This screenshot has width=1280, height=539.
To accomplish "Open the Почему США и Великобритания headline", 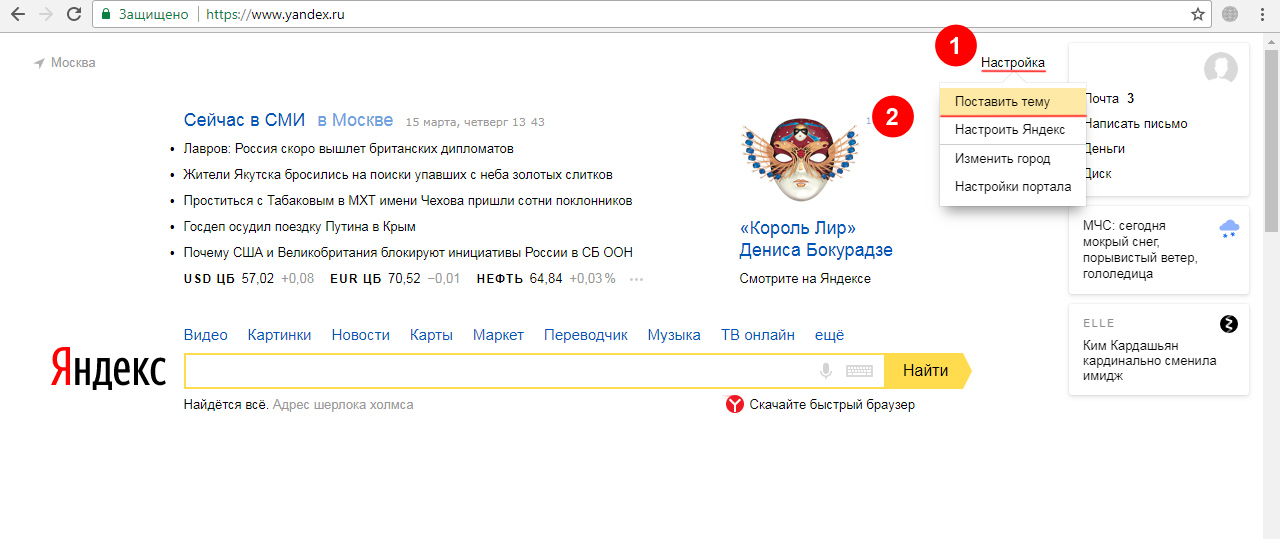I will click(408, 253).
